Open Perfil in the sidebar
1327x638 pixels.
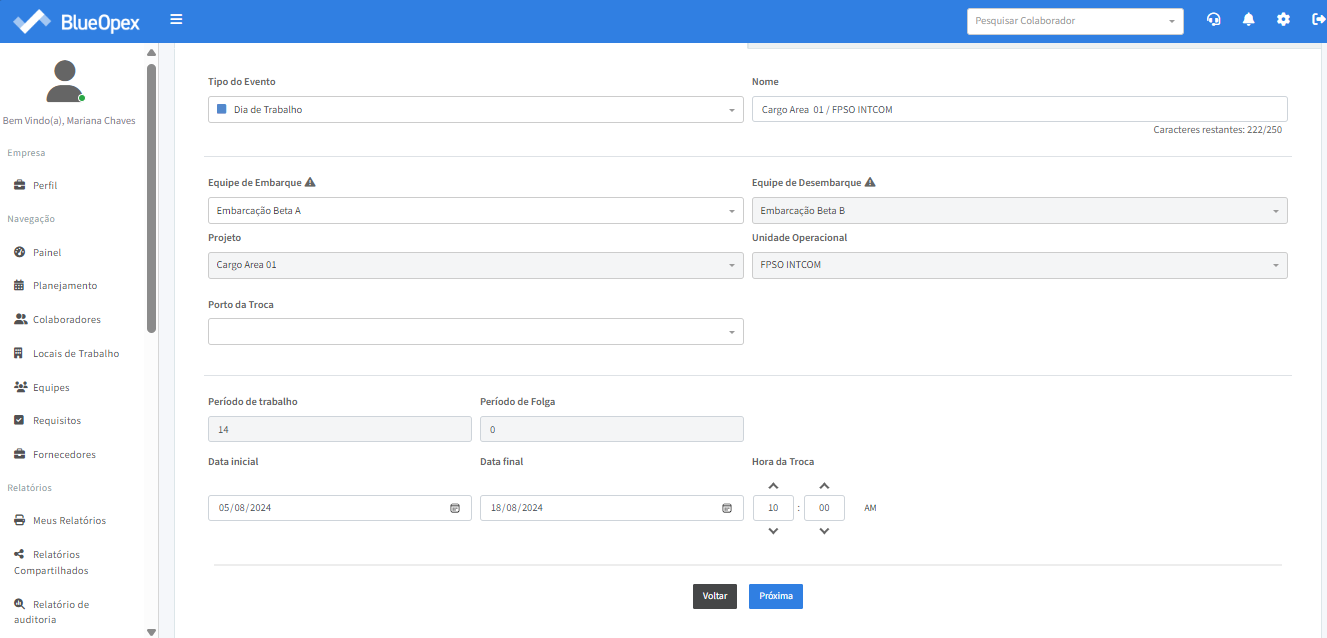pyautogui.click(x=45, y=185)
